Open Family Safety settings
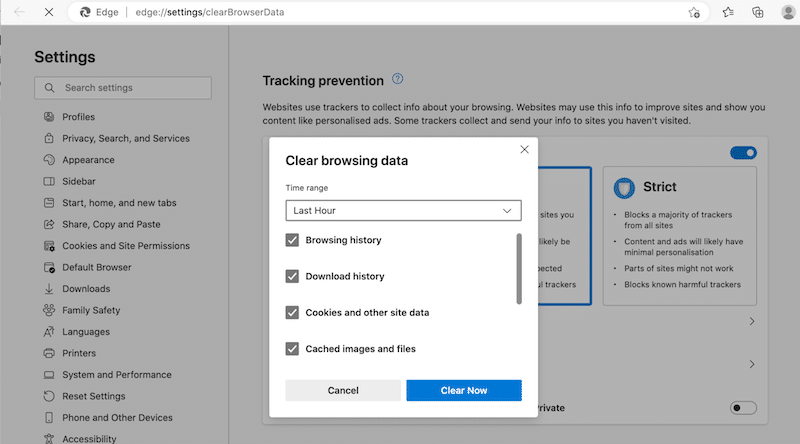Image resolution: width=800 pixels, height=444 pixels. pyautogui.click(x=91, y=310)
